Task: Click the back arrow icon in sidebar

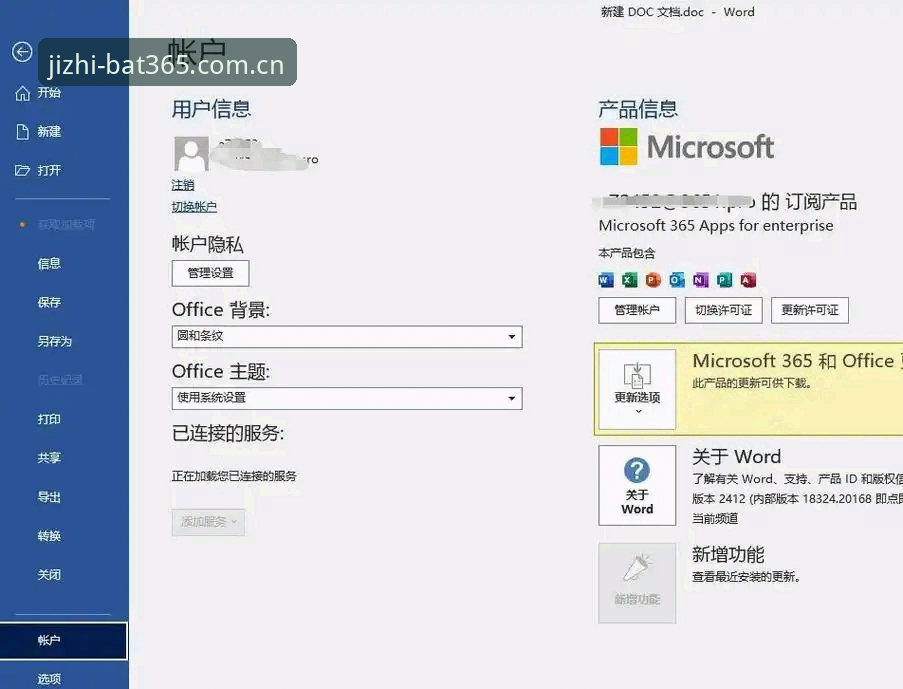Action: click(x=22, y=52)
